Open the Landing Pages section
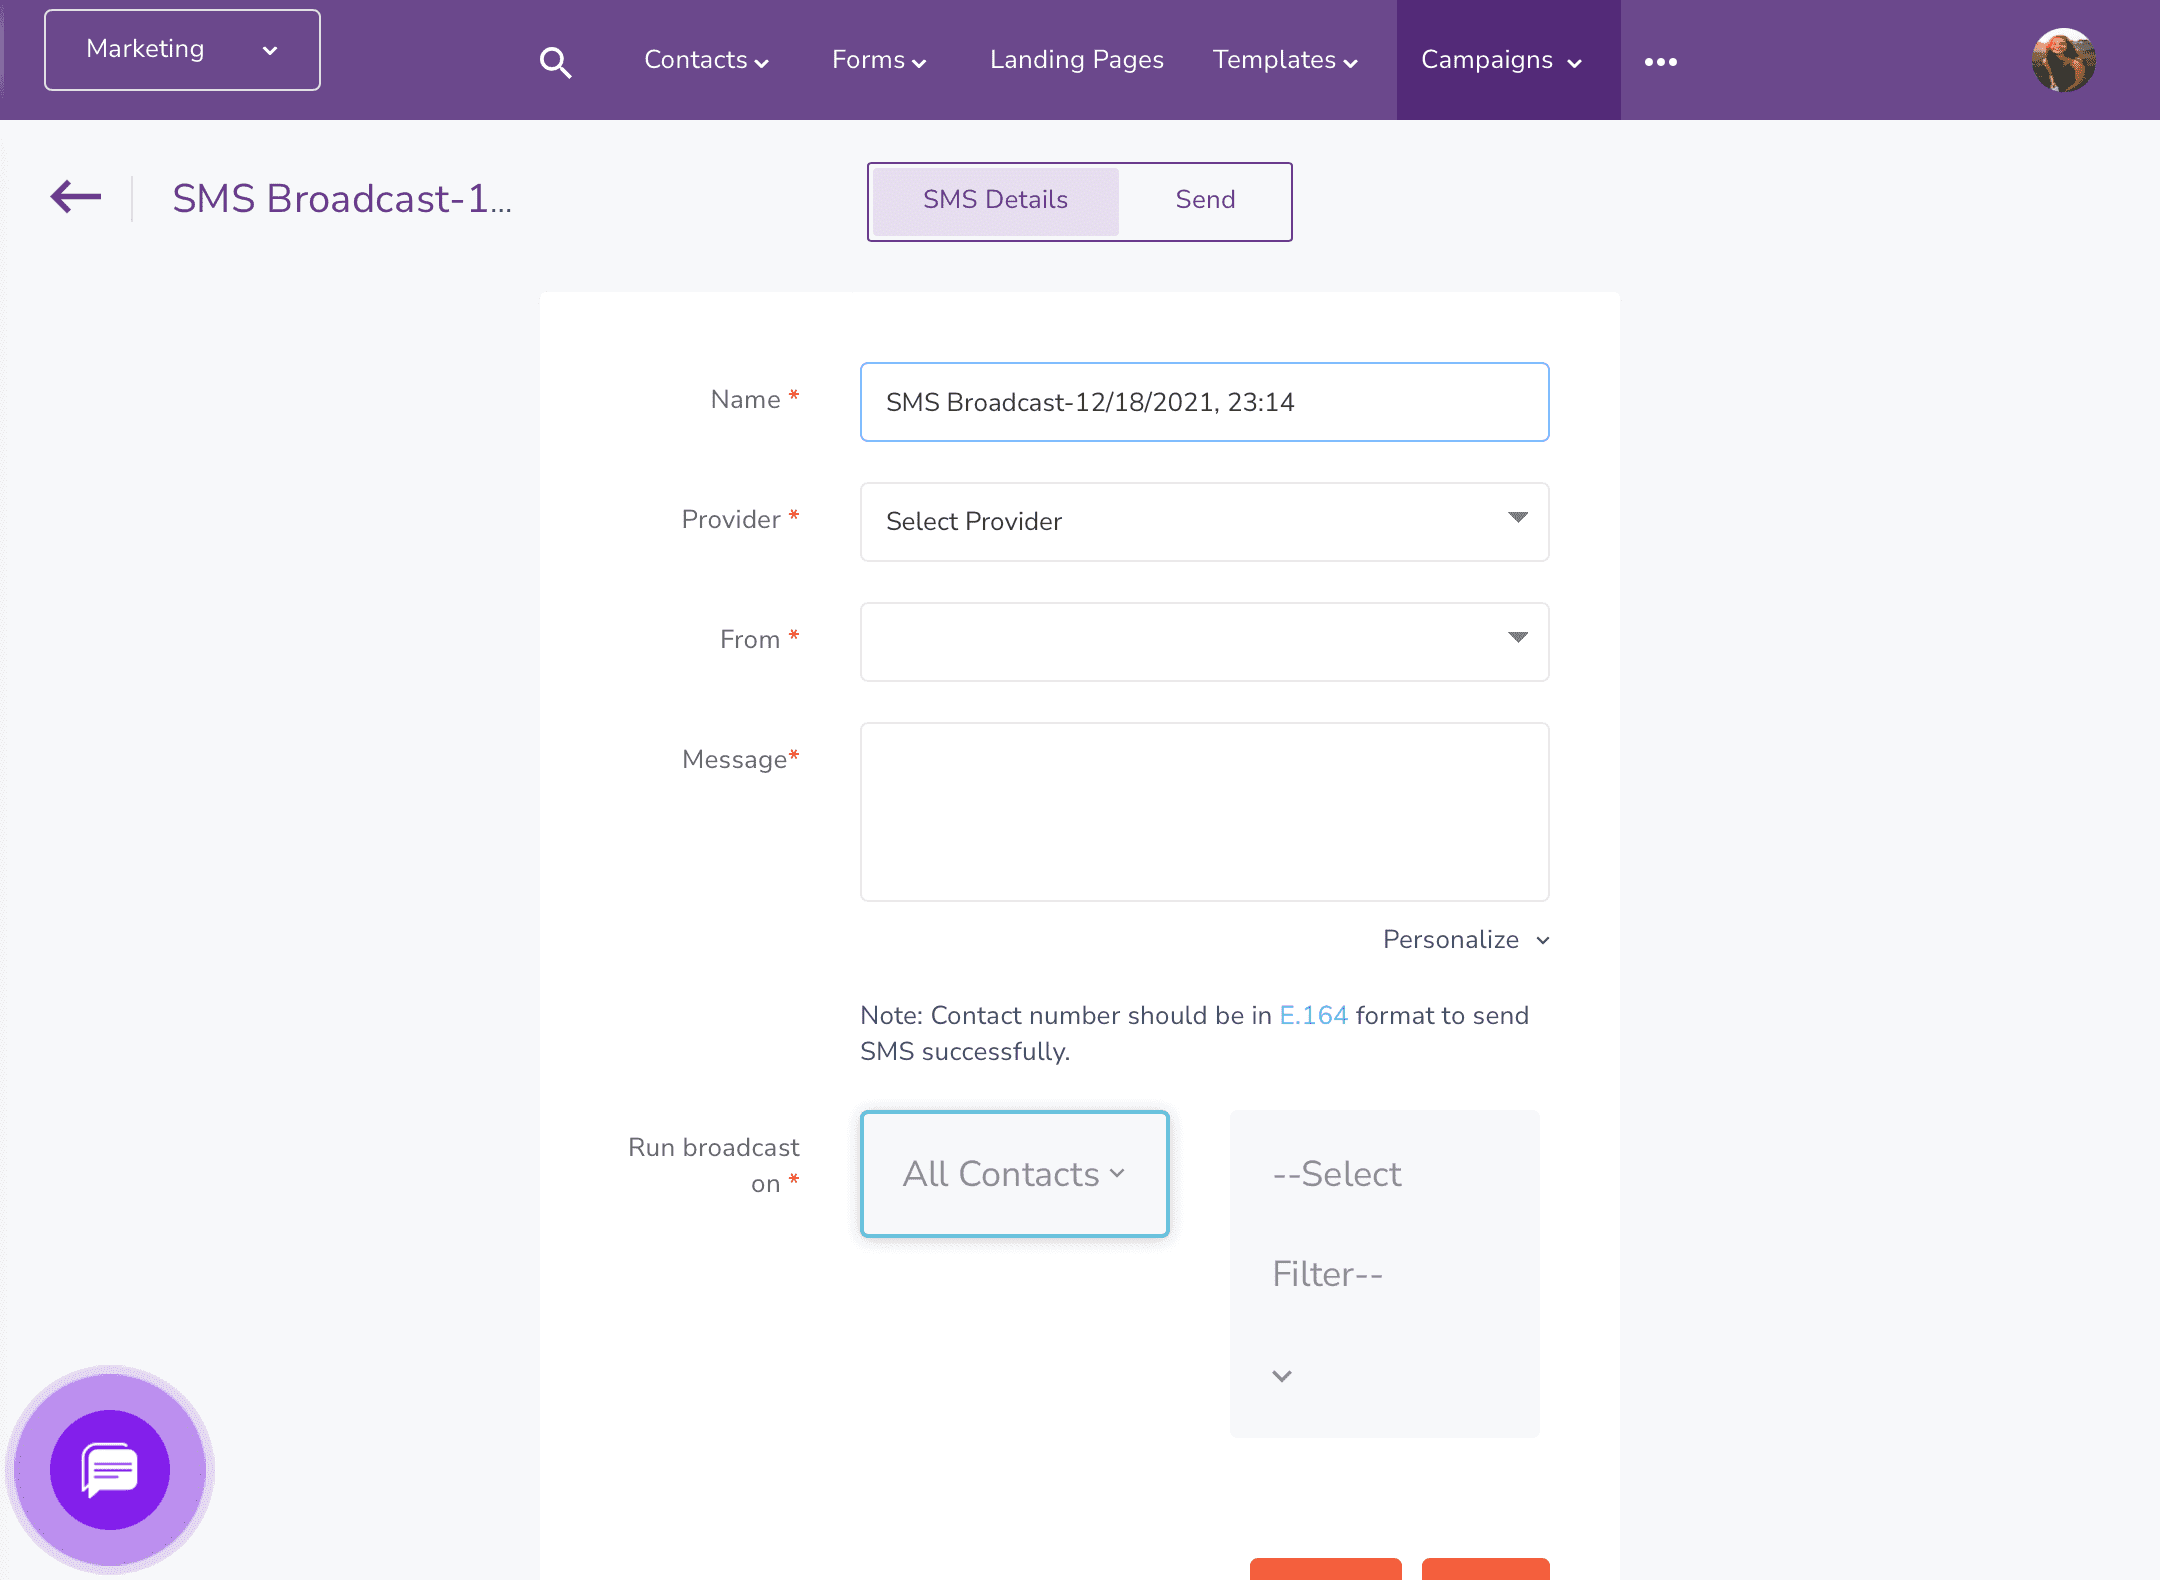This screenshot has width=2160, height=1580. coord(1076,60)
